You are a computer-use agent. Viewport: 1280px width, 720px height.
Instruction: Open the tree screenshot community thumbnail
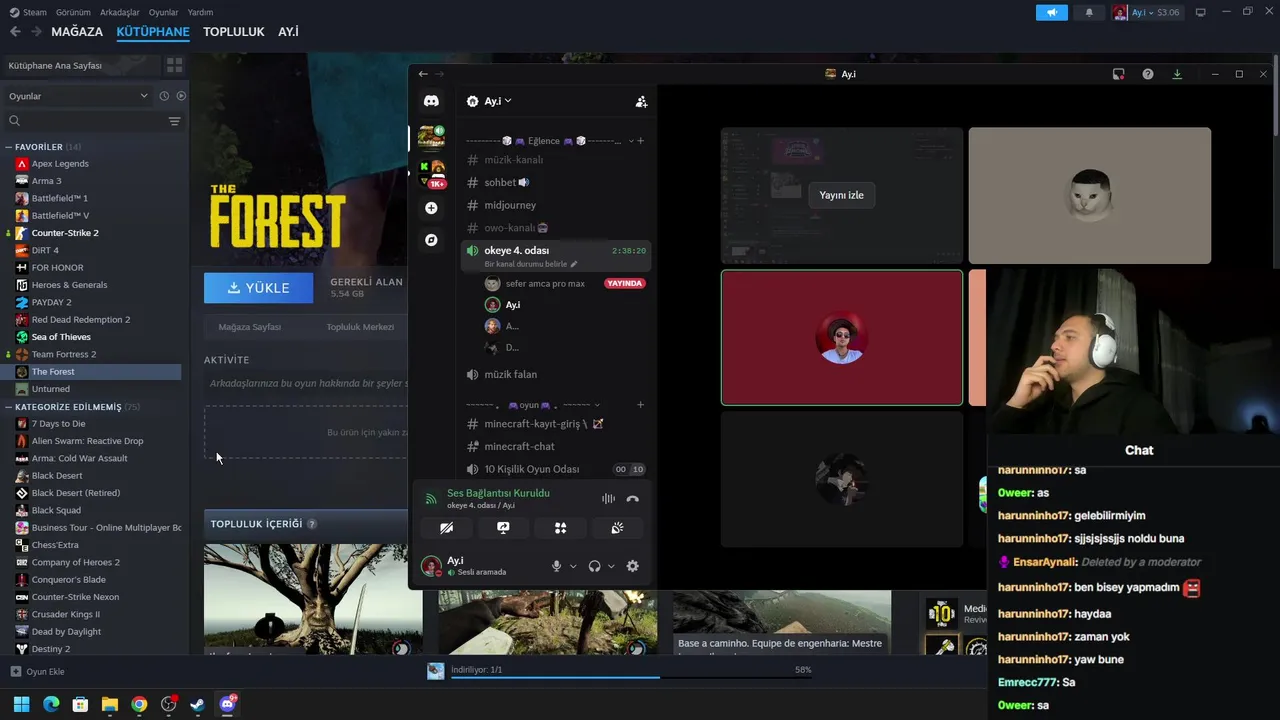(x=313, y=599)
